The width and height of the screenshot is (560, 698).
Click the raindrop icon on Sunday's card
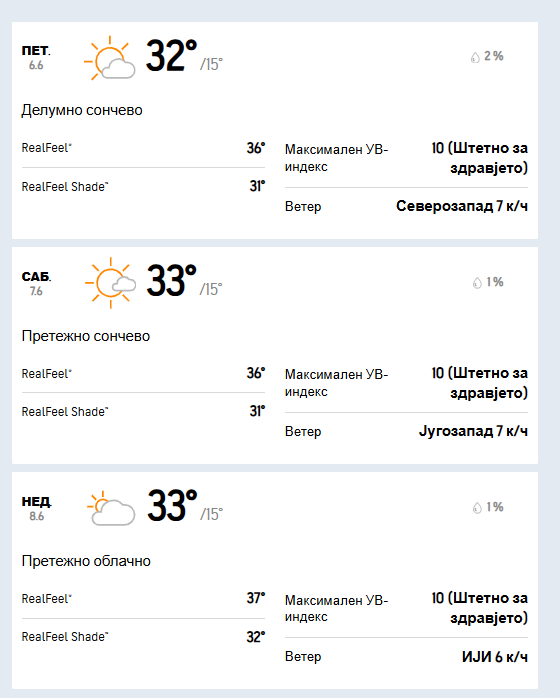coord(477,507)
